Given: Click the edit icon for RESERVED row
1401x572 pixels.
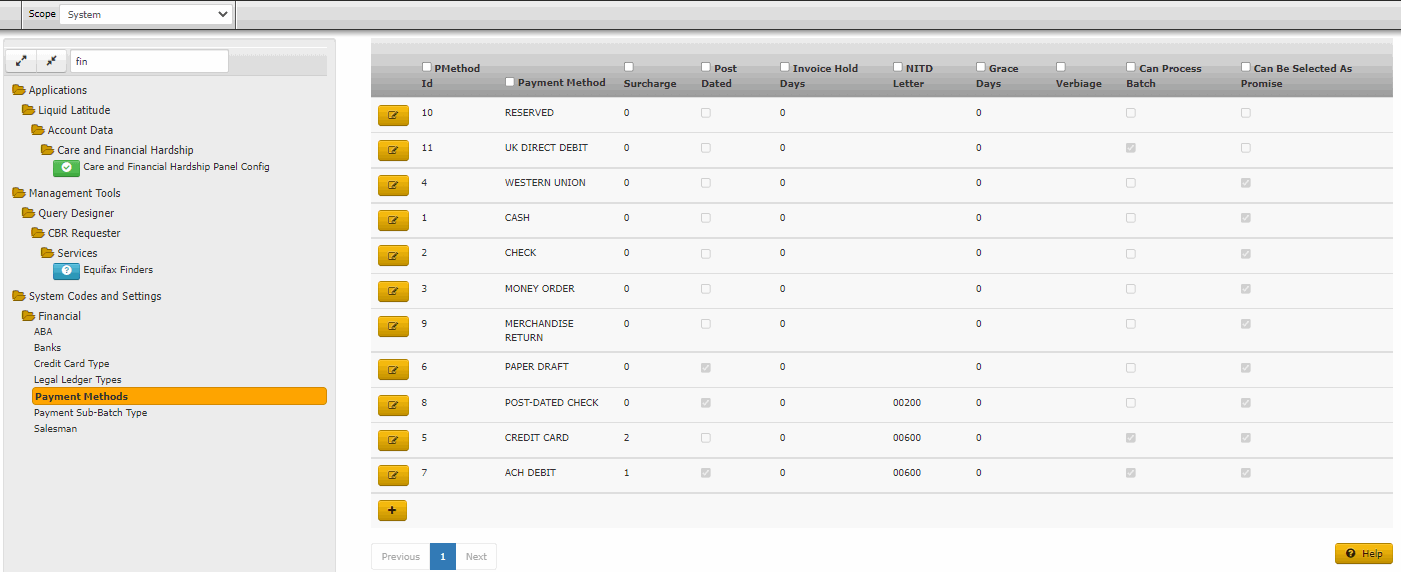Looking at the screenshot, I should pyautogui.click(x=393, y=115).
